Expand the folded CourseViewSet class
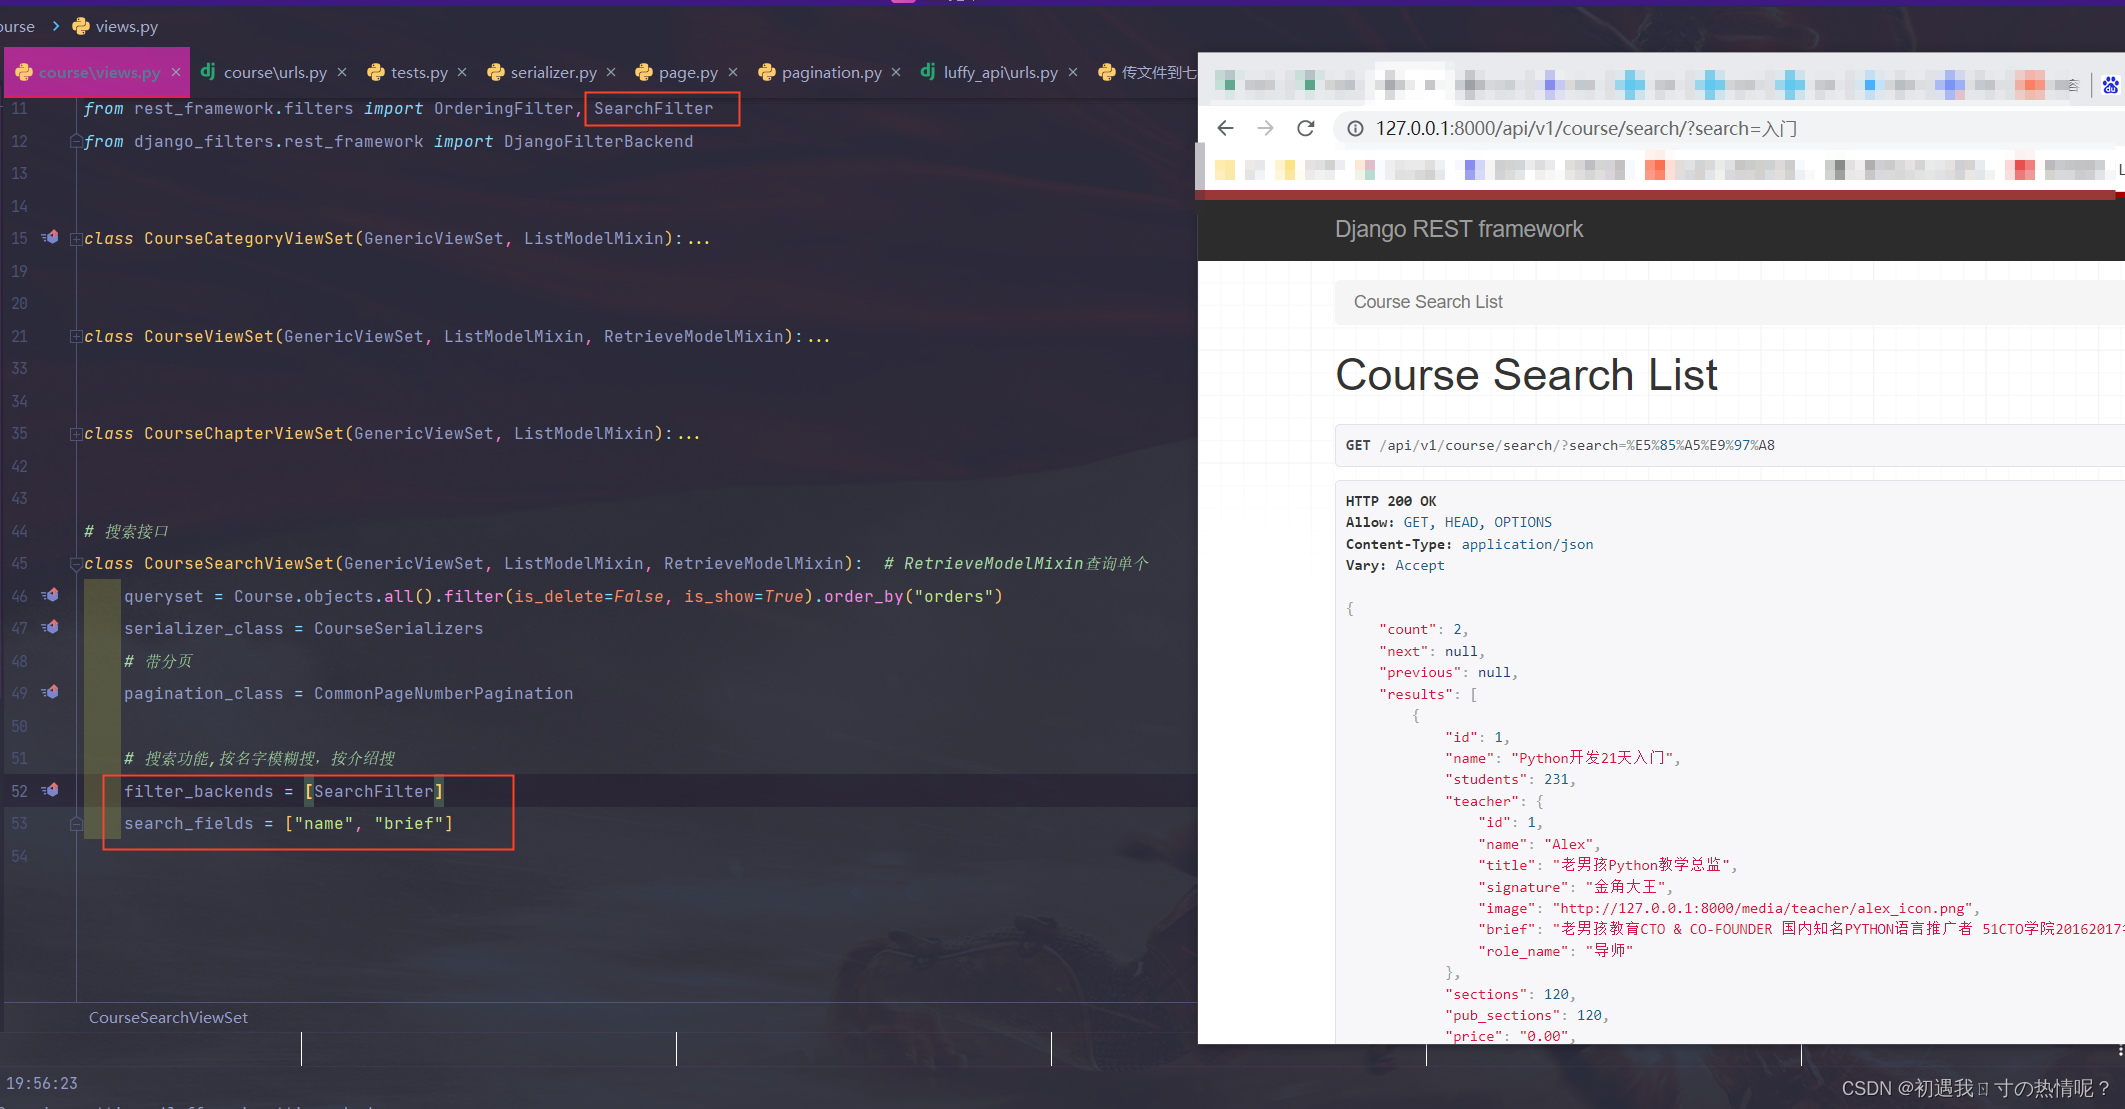 pos(76,337)
